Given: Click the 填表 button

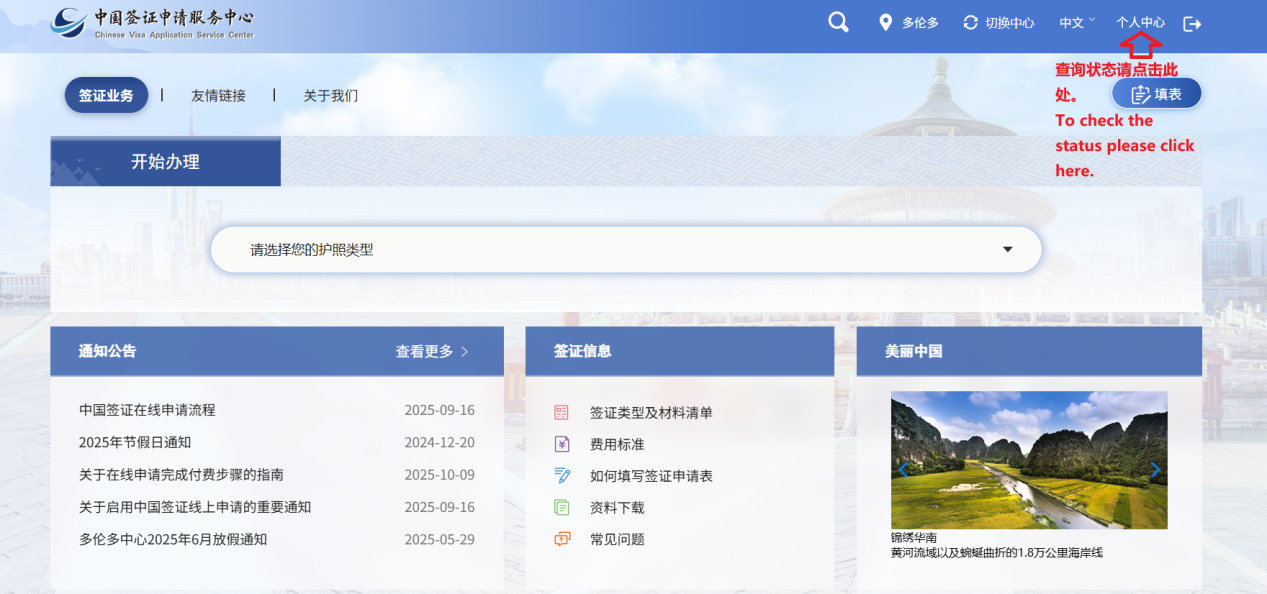Looking at the screenshot, I should (1156, 94).
